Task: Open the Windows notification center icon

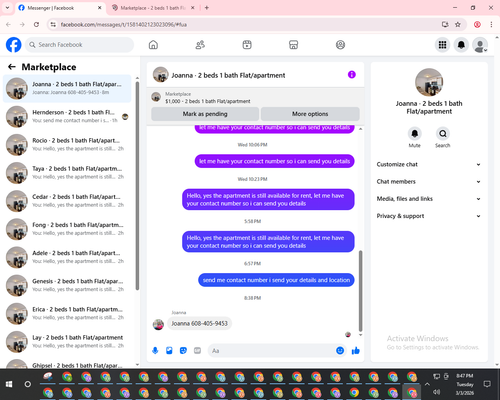Action: click(x=487, y=384)
